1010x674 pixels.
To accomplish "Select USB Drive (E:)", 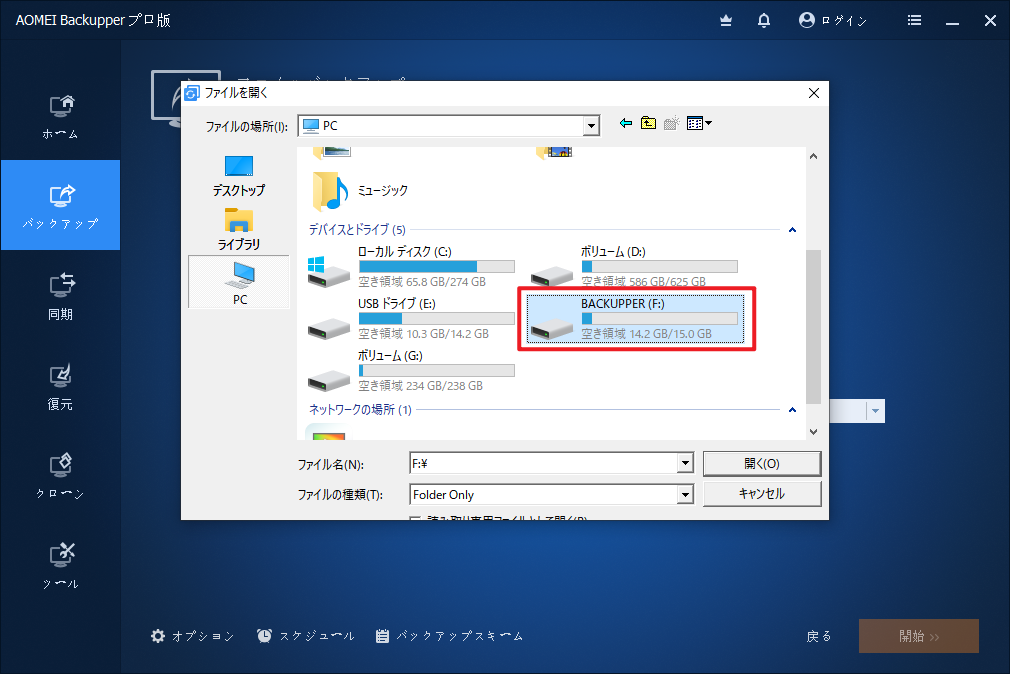I will point(411,319).
